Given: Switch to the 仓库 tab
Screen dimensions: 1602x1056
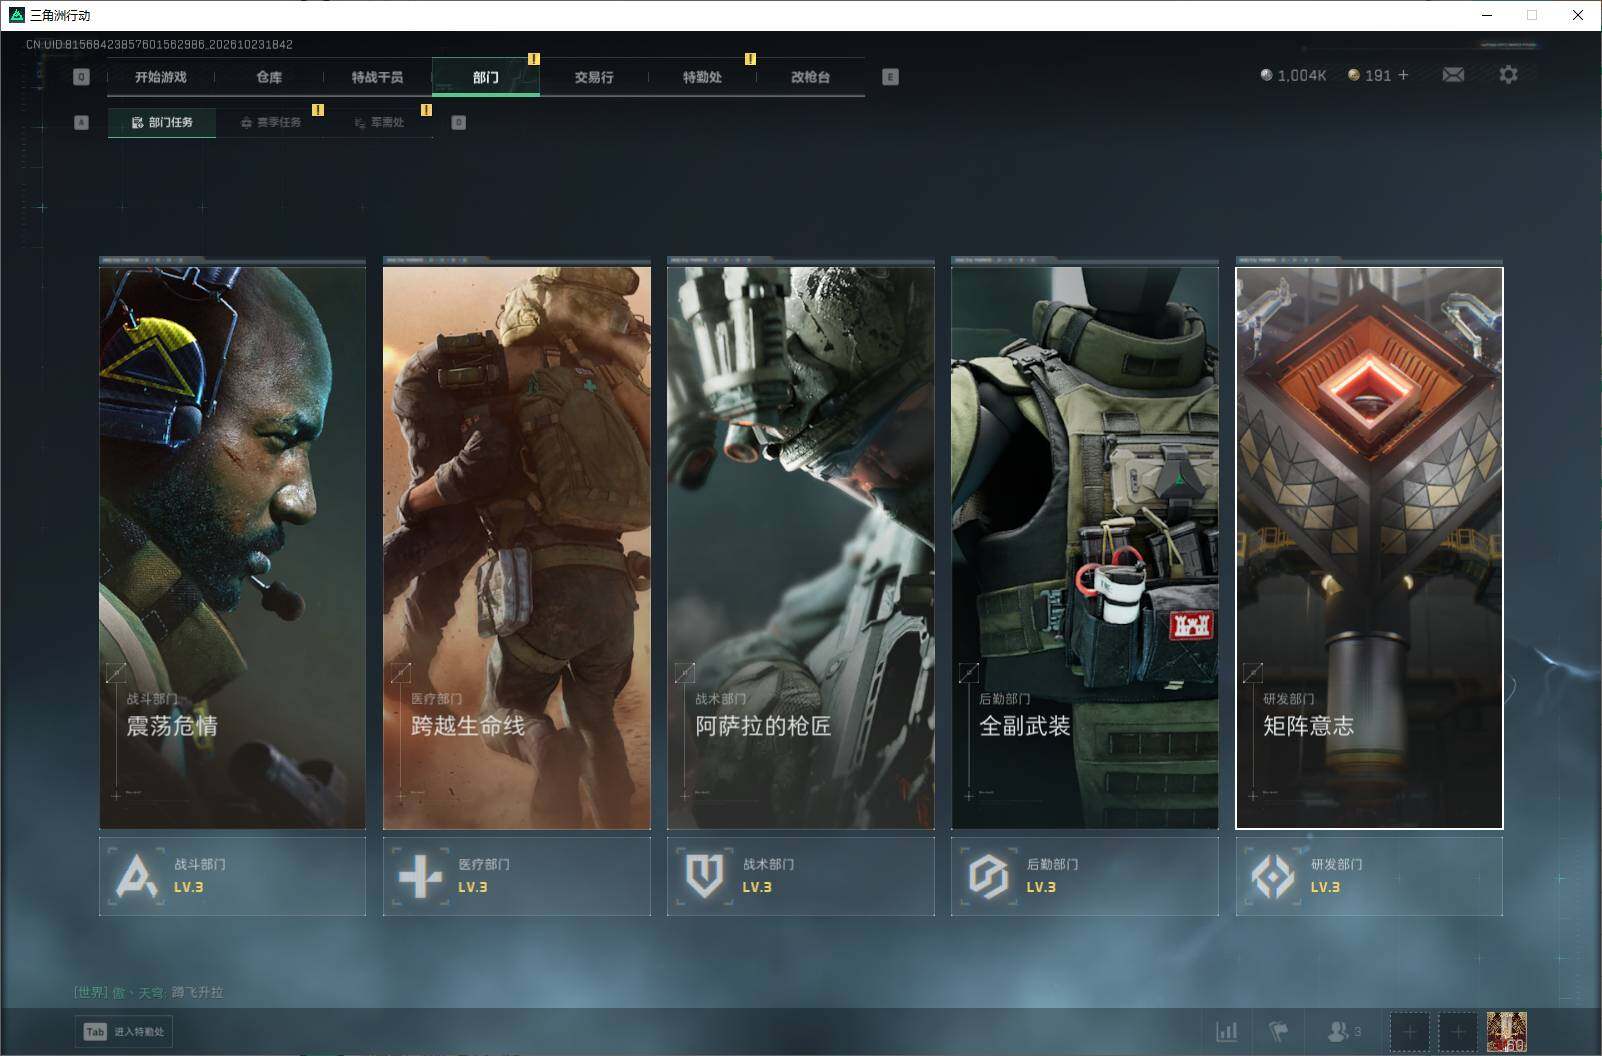Looking at the screenshot, I should click(269, 77).
